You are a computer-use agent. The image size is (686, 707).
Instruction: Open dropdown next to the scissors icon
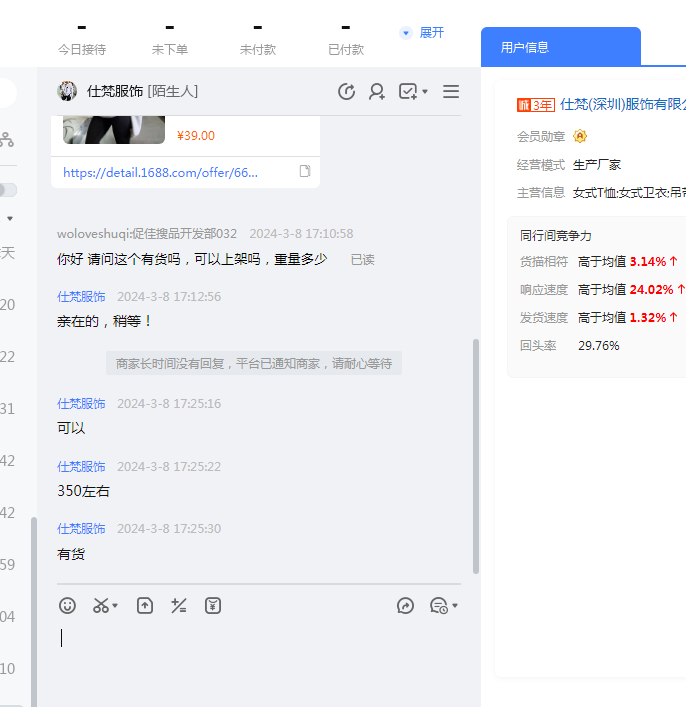(115, 606)
